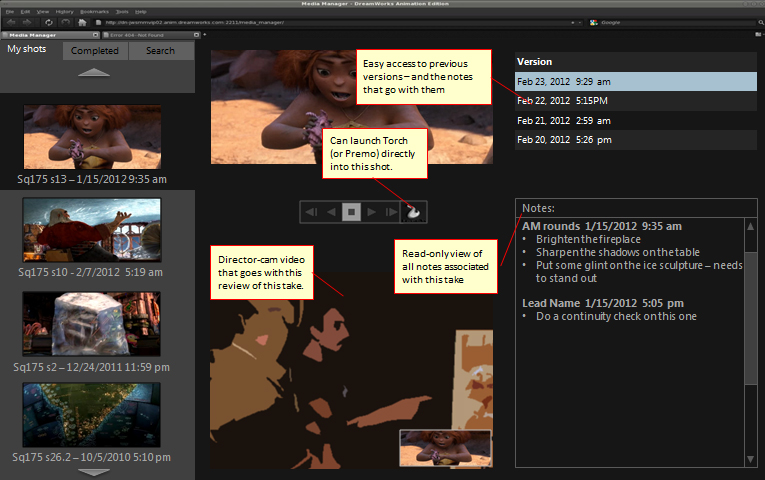Click the Notes: panel header

click(x=636, y=208)
